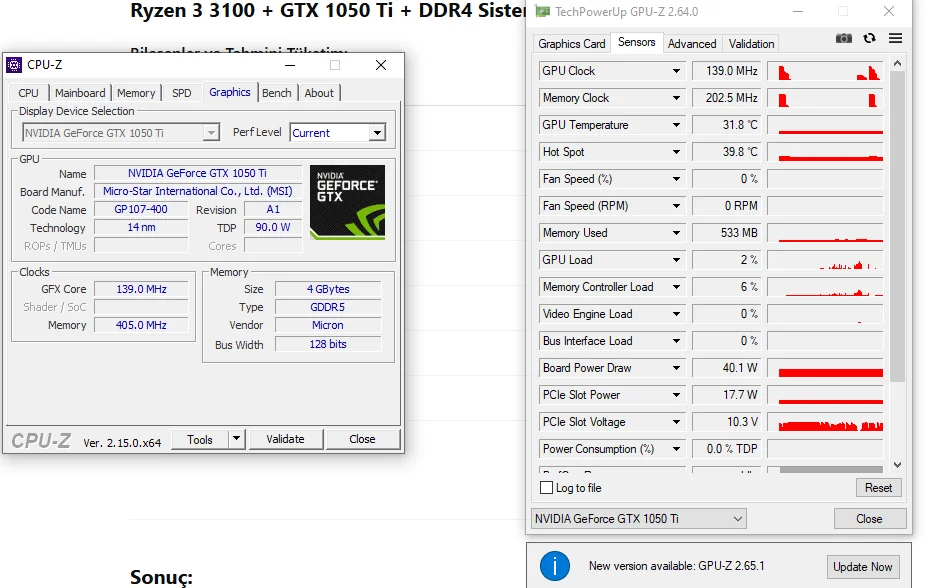Open the GPU Temperature sensor dropdown
The width and height of the screenshot is (934, 588).
pos(676,125)
